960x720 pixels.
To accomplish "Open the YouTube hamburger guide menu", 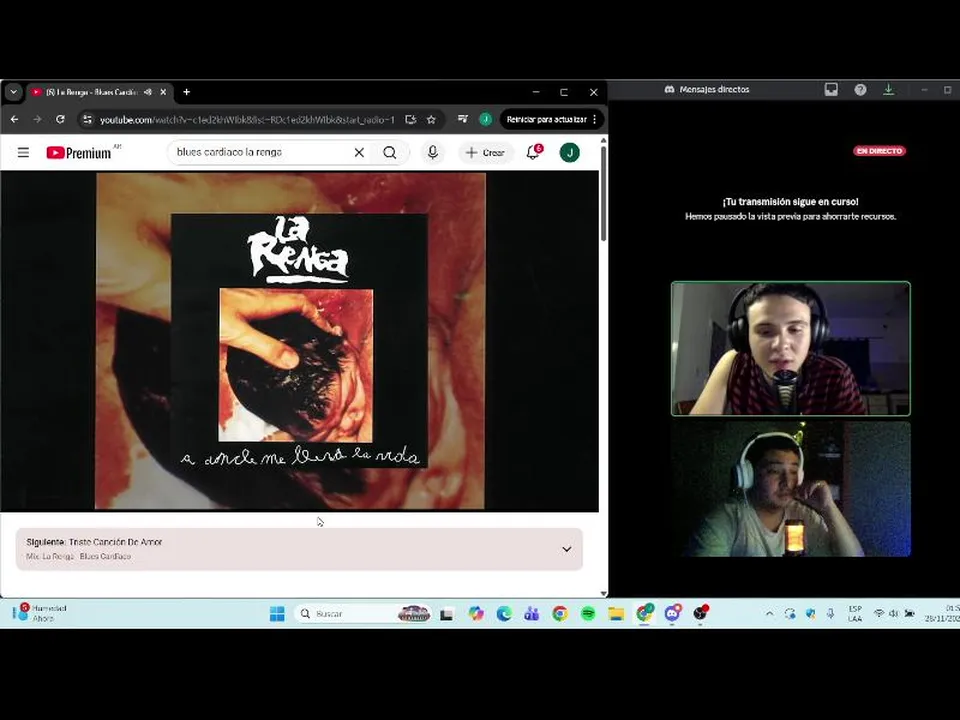I will coord(23,152).
